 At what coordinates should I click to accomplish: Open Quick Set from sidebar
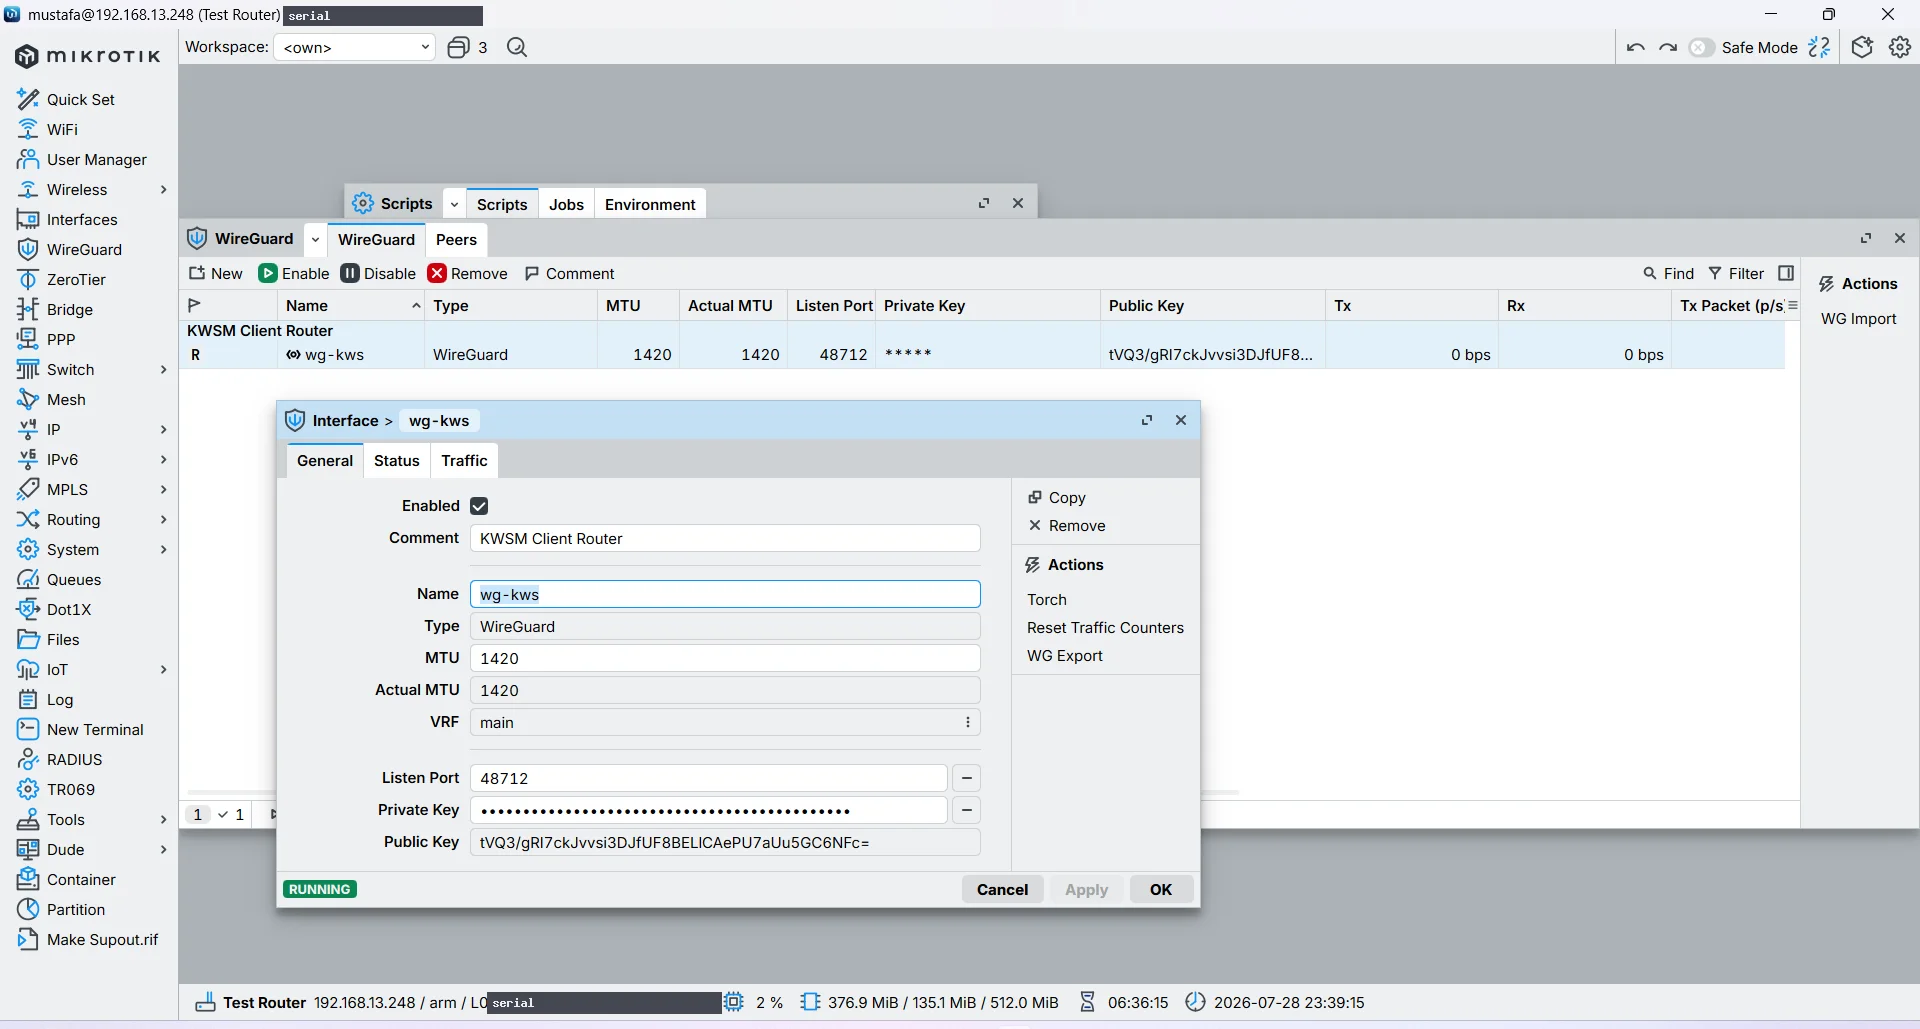(x=80, y=99)
